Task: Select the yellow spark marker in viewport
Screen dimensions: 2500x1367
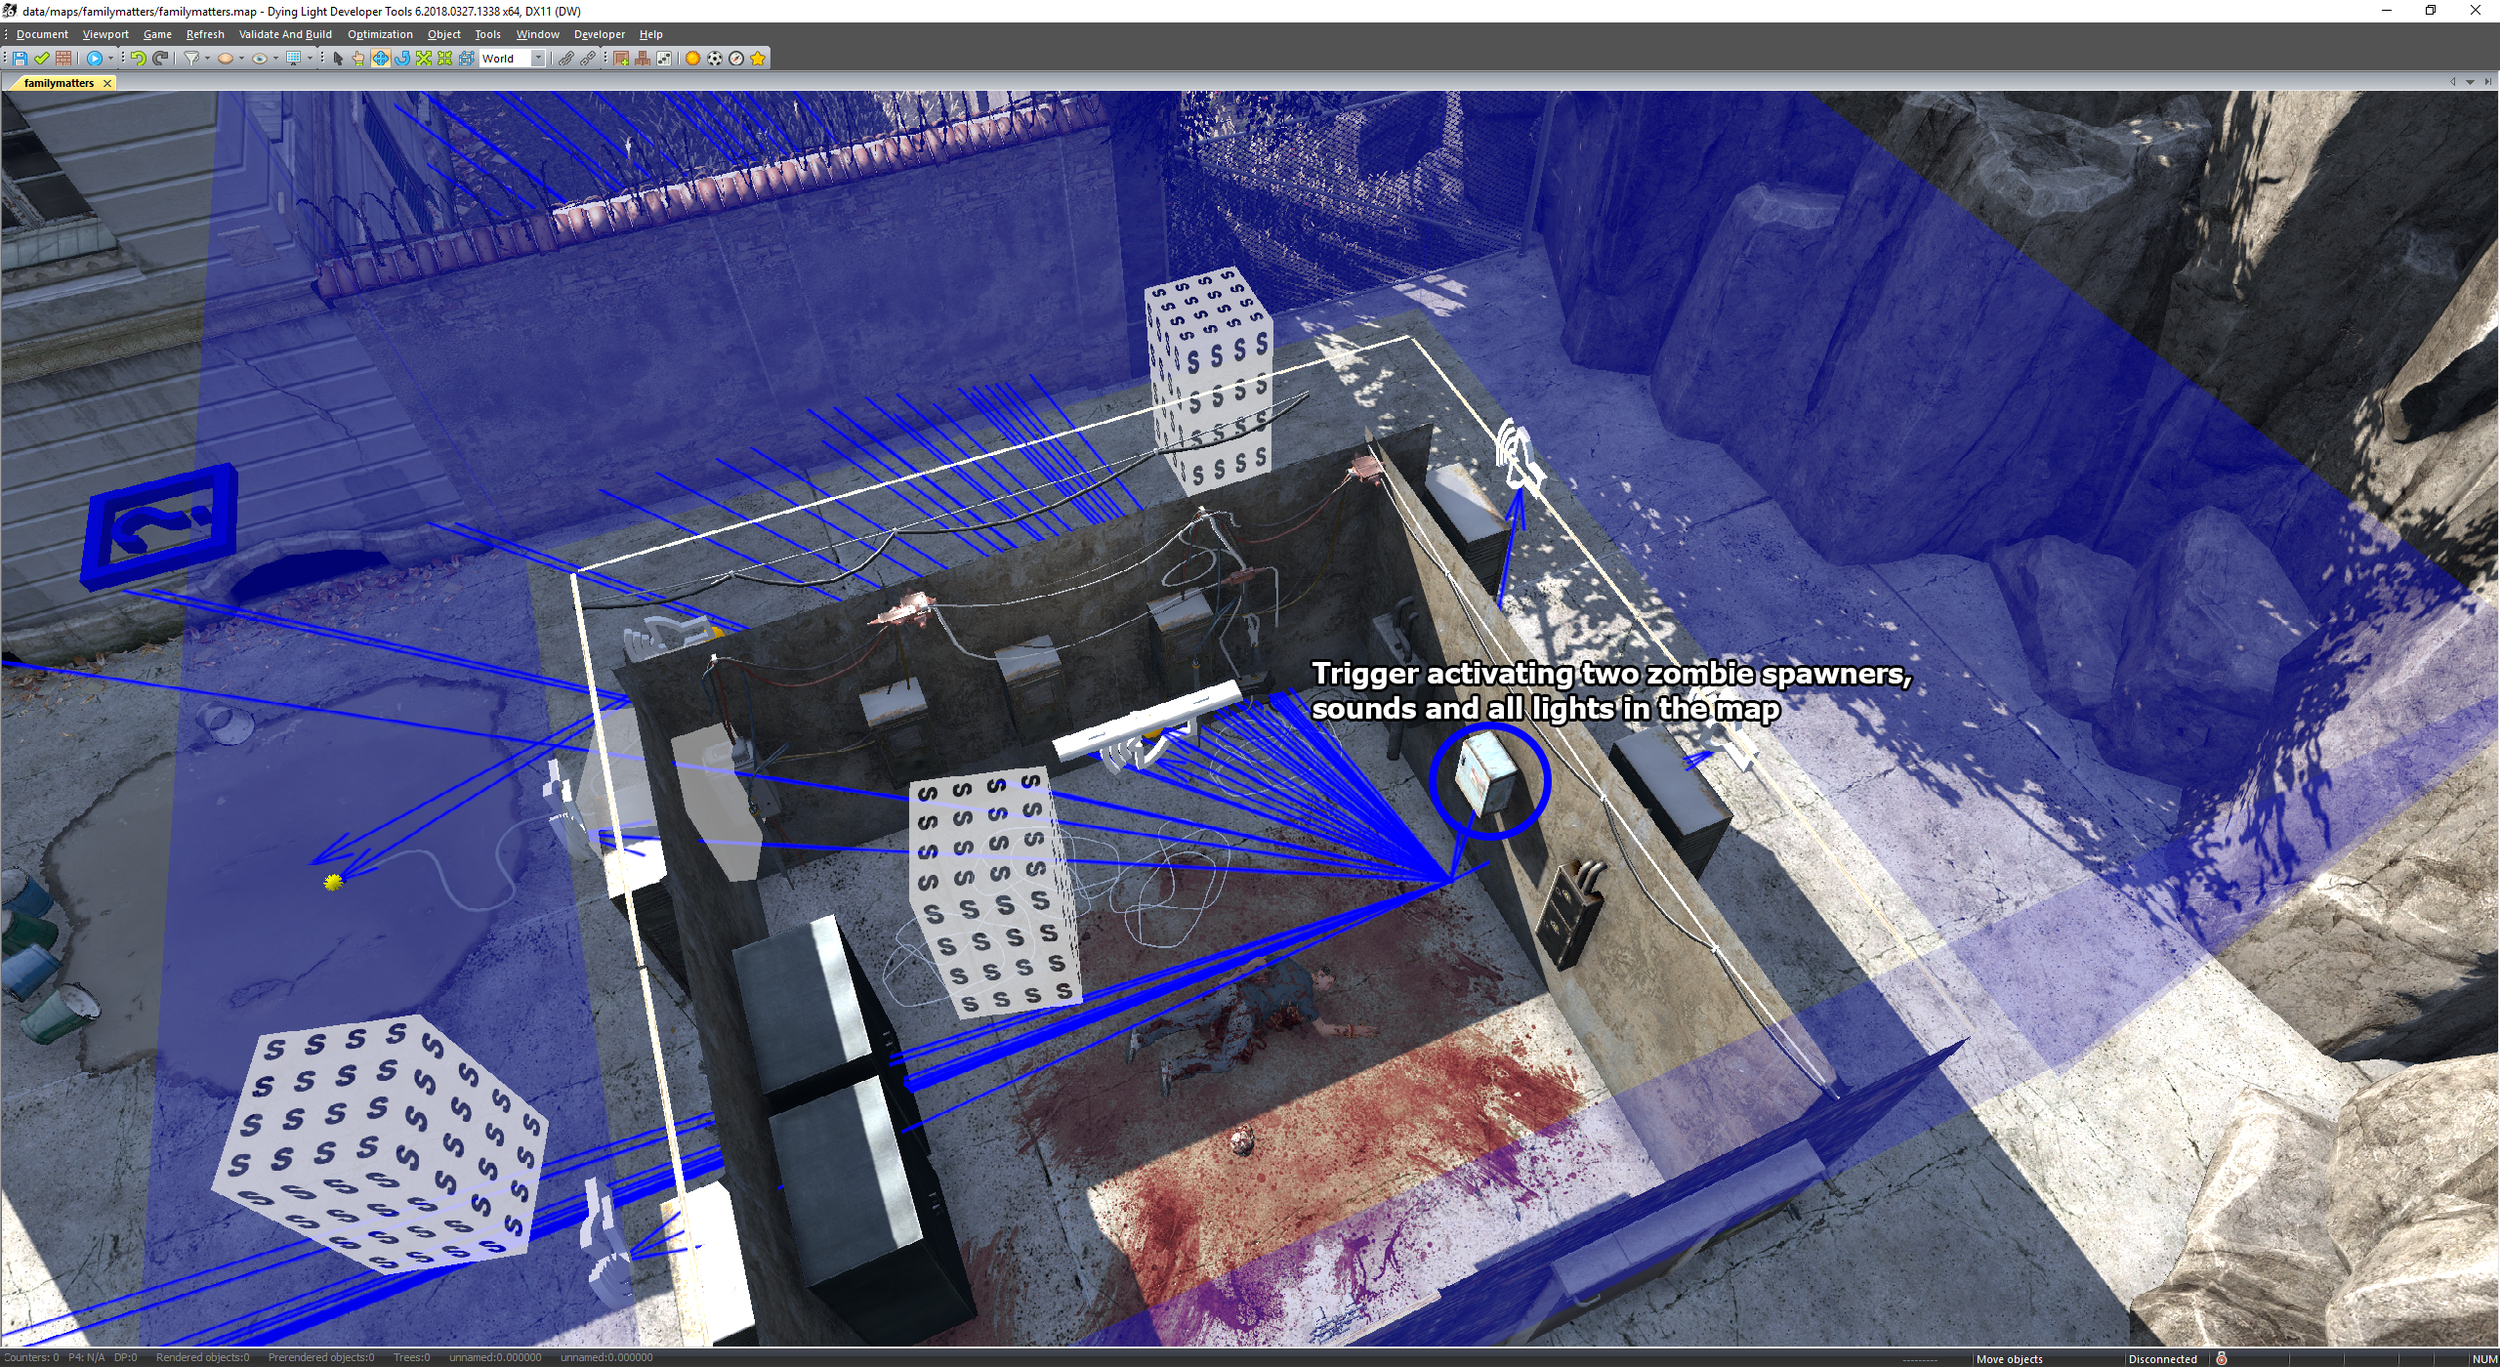Action: (333, 882)
